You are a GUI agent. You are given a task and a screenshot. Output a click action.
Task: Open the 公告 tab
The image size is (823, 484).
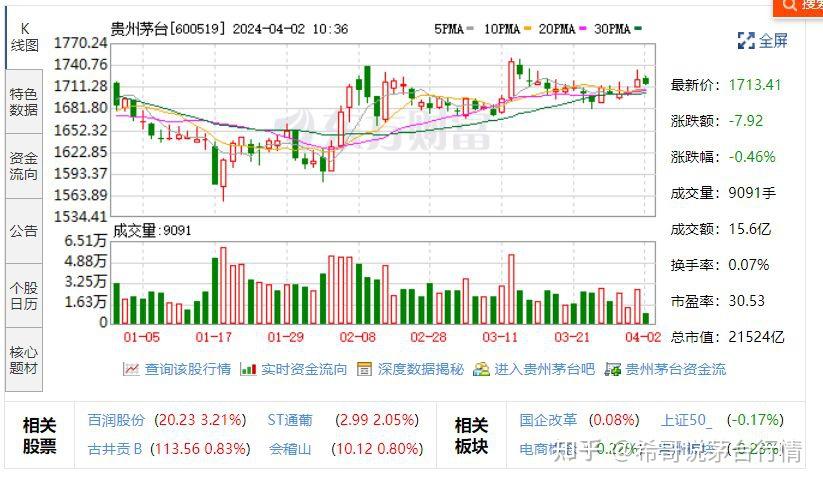(24, 231)
